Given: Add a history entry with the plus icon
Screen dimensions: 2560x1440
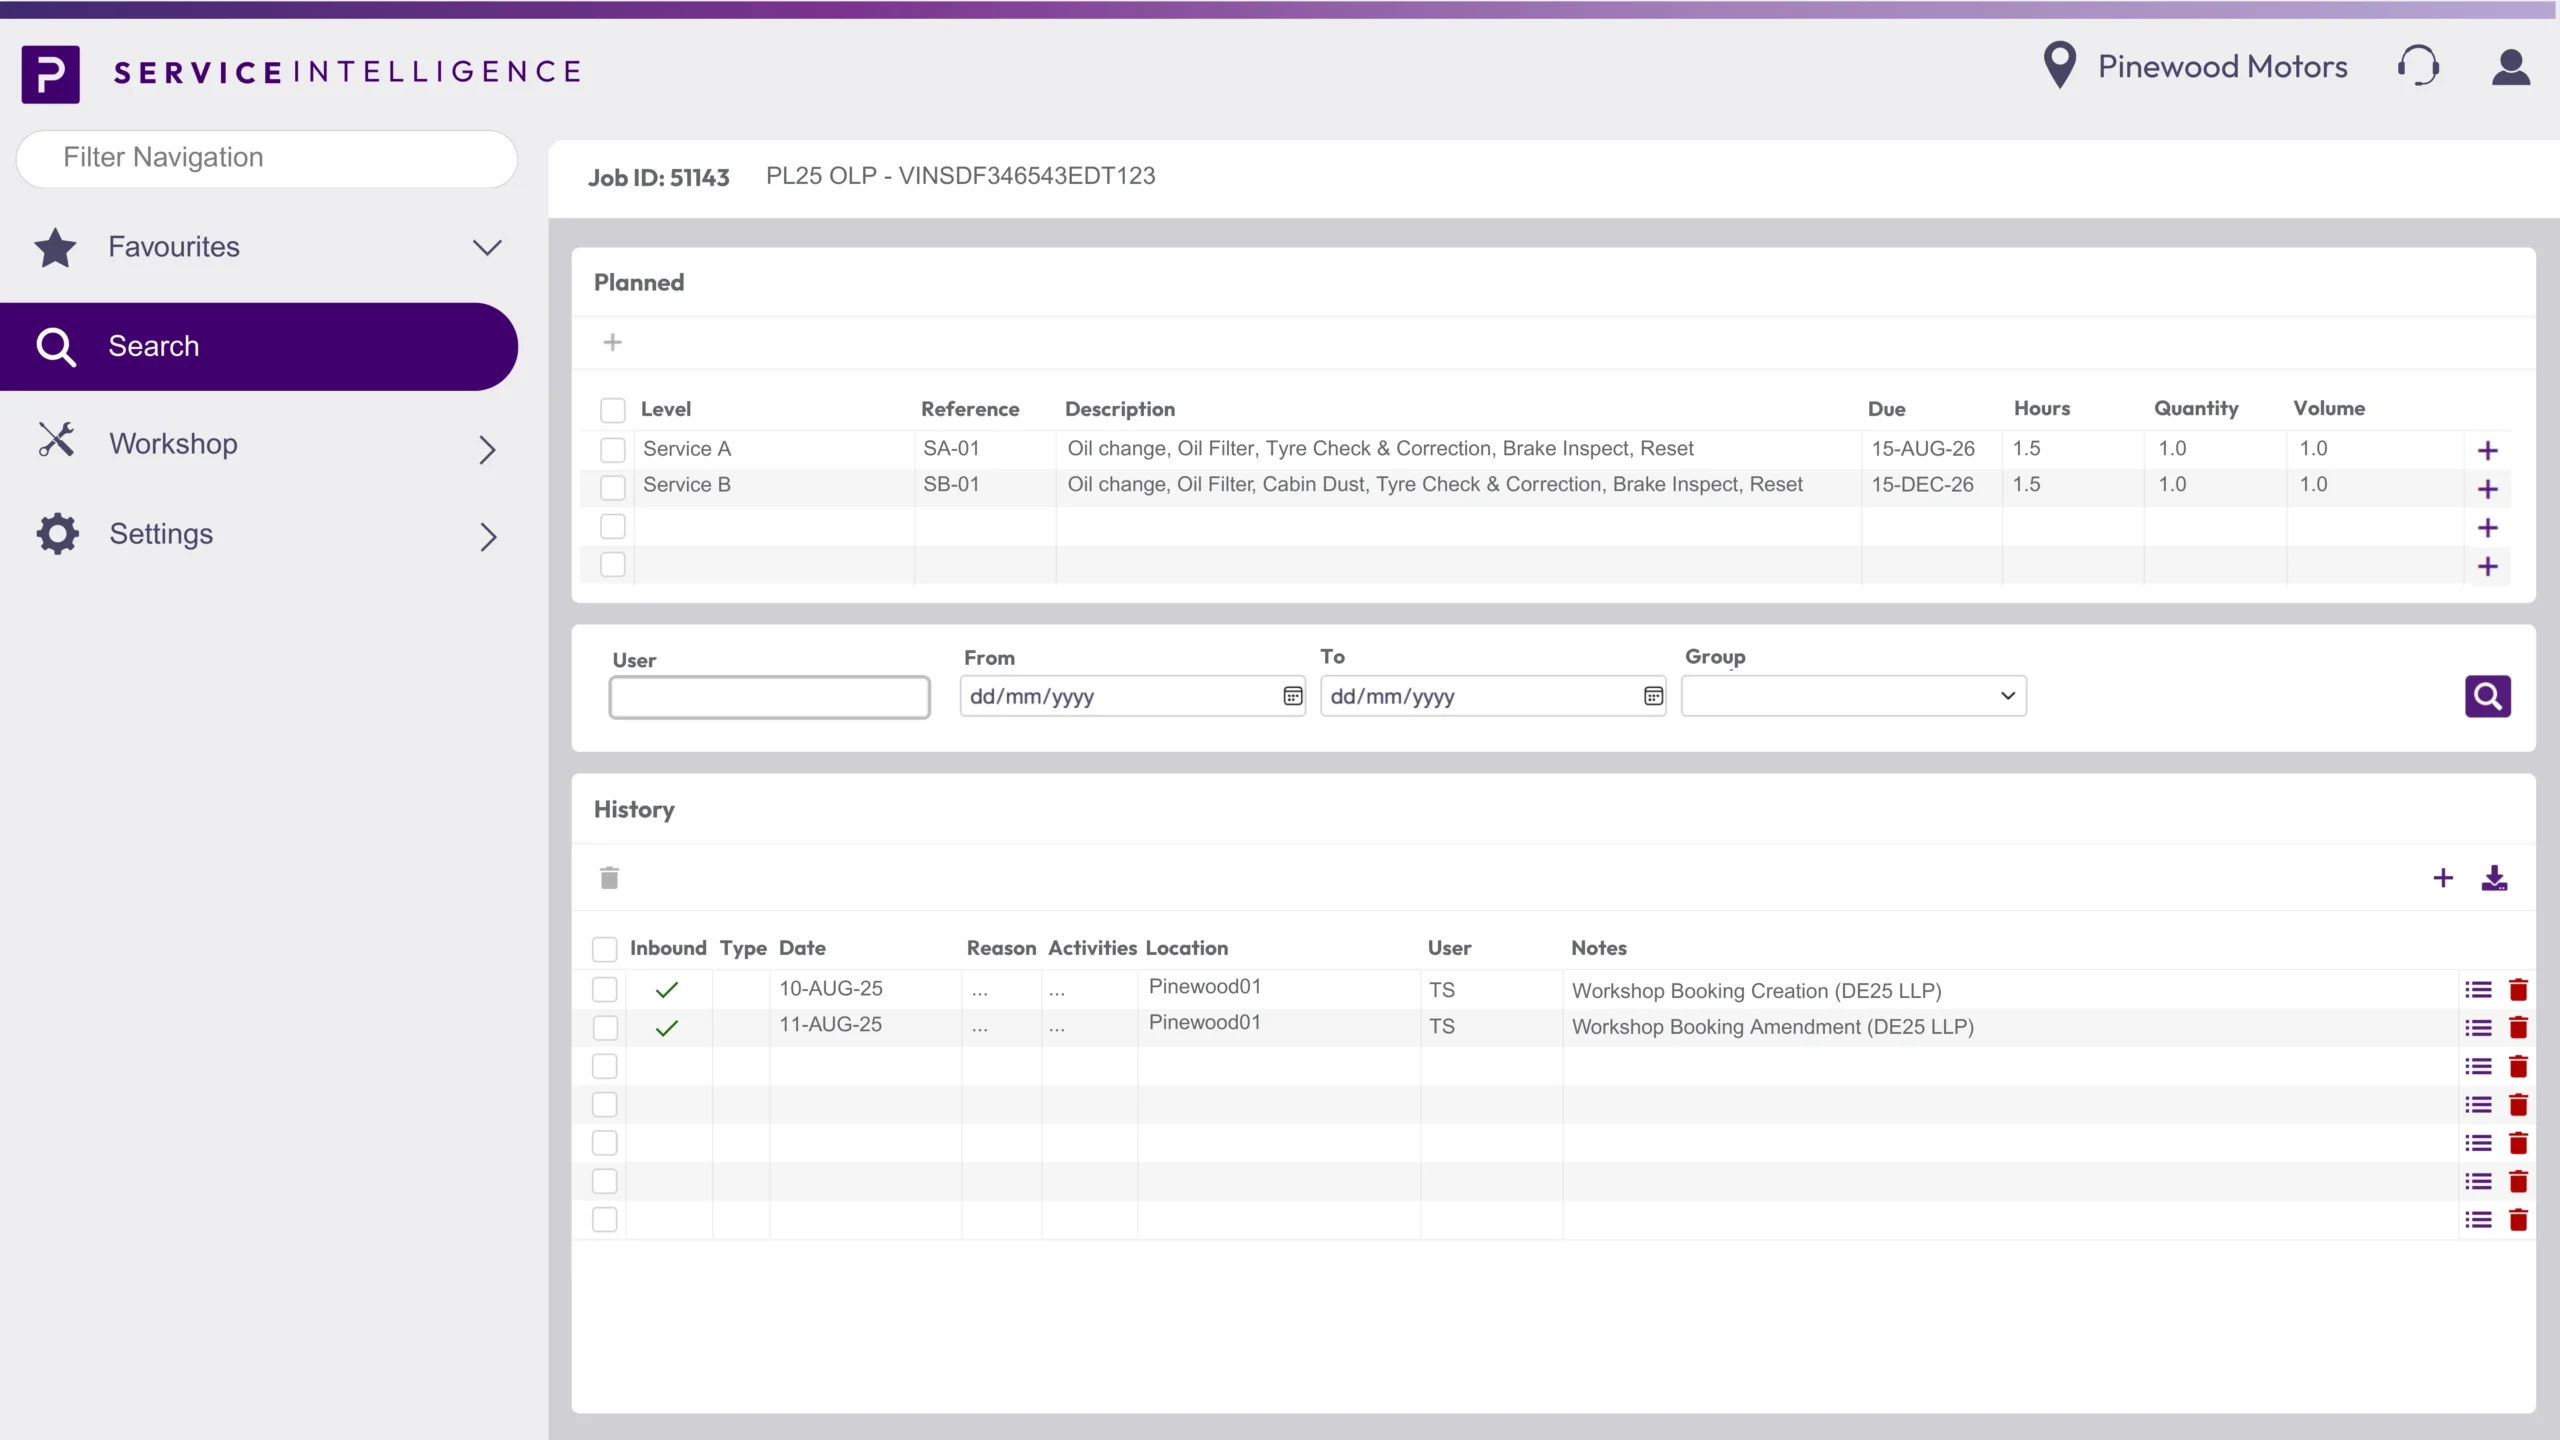Looking at the screenshot, I should point(2443,878).
